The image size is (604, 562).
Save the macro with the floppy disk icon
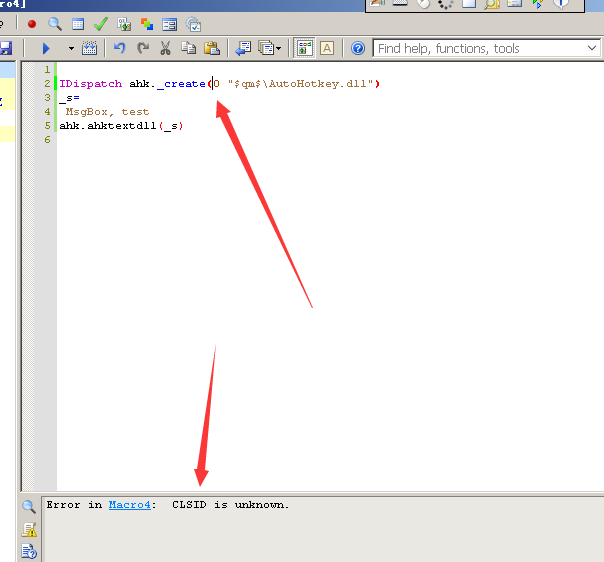[x=6, y=48]
